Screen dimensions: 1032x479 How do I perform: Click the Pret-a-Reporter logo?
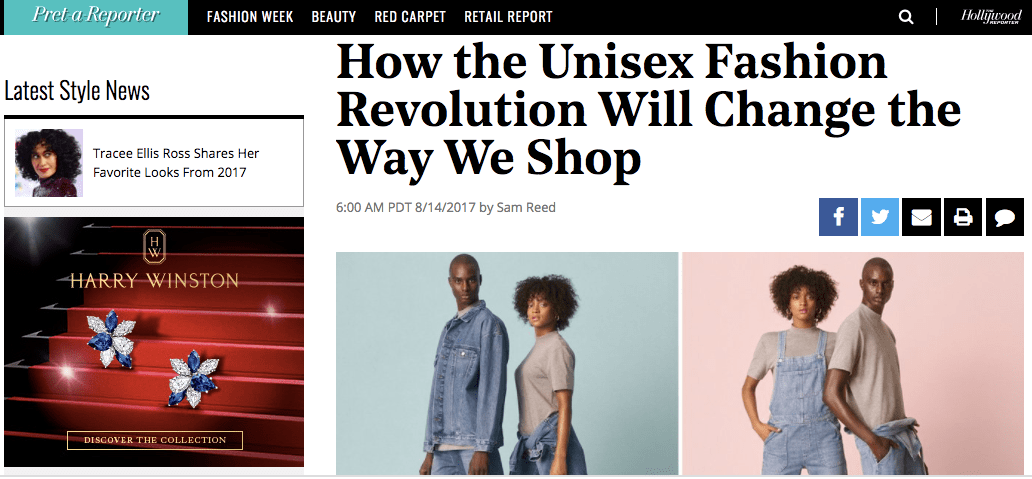pyautogui.click(x=95, y=16)
